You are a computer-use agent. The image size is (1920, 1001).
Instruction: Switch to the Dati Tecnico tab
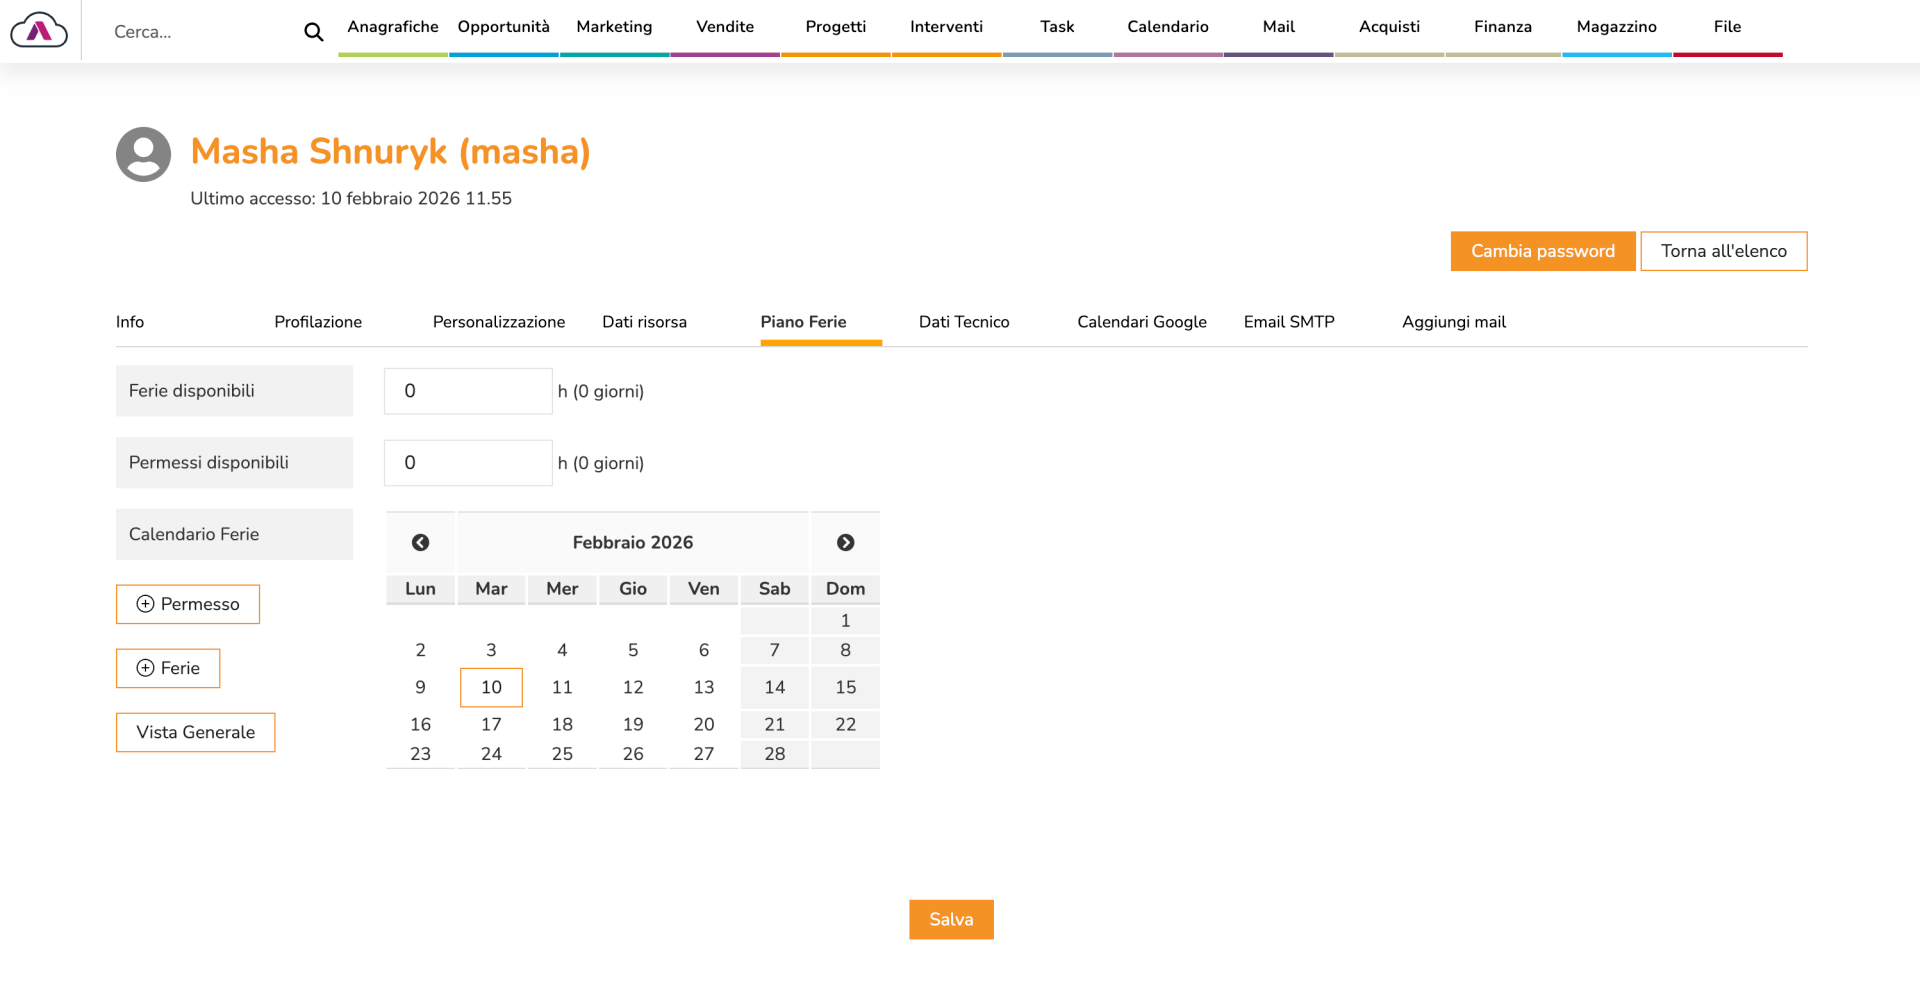[x=963, y=322]
